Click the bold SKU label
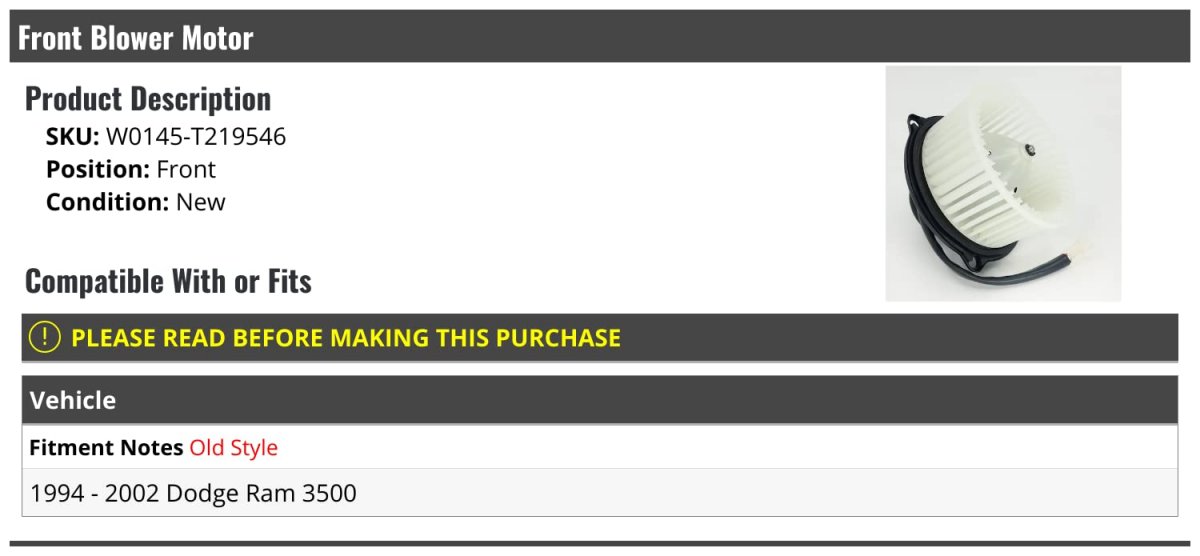 72,137
